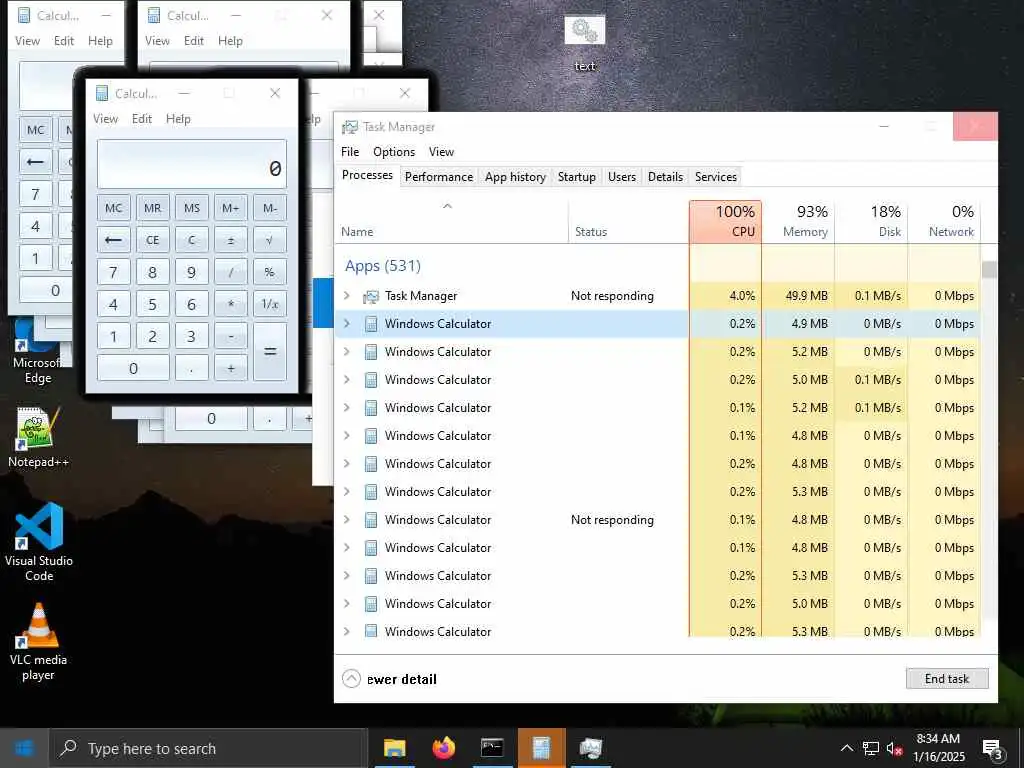Click the taskbar search box
Screen dimensions: 1024x768
click(209, 748)
